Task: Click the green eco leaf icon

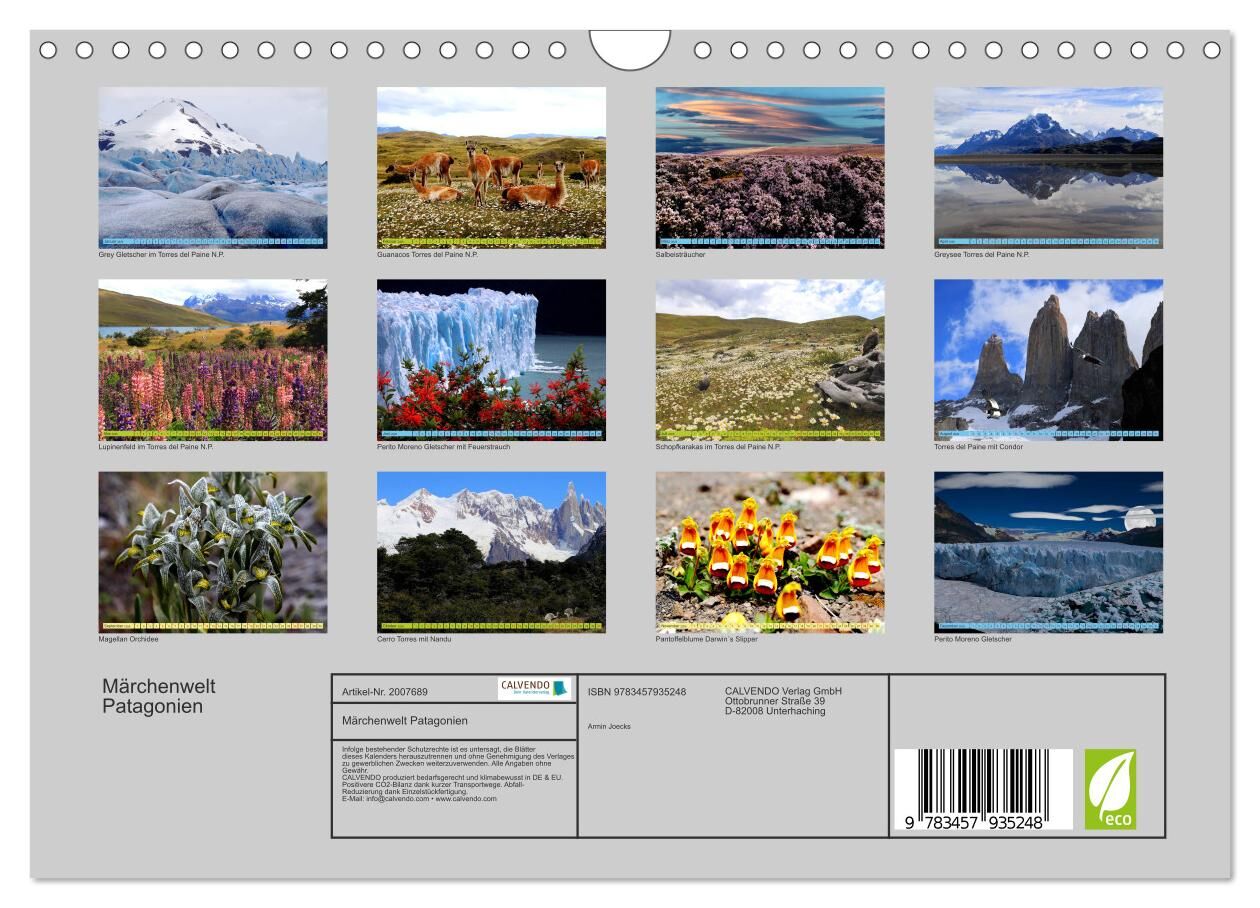Action: 1110,789
